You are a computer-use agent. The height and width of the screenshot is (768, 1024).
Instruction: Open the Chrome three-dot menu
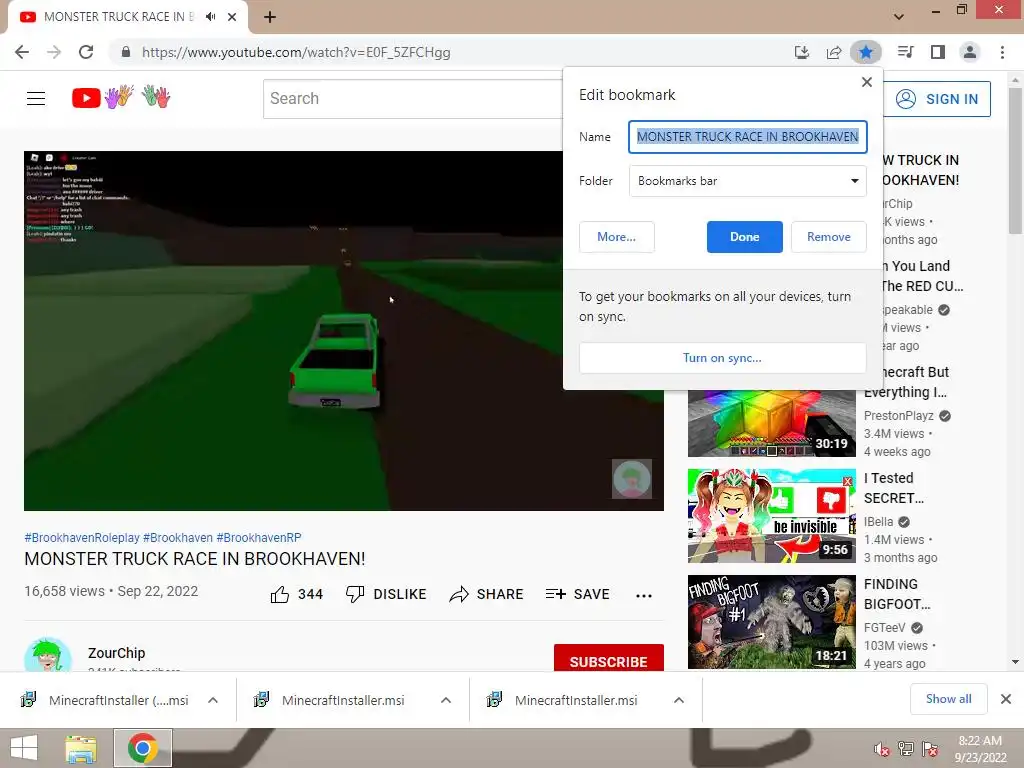1002,52
